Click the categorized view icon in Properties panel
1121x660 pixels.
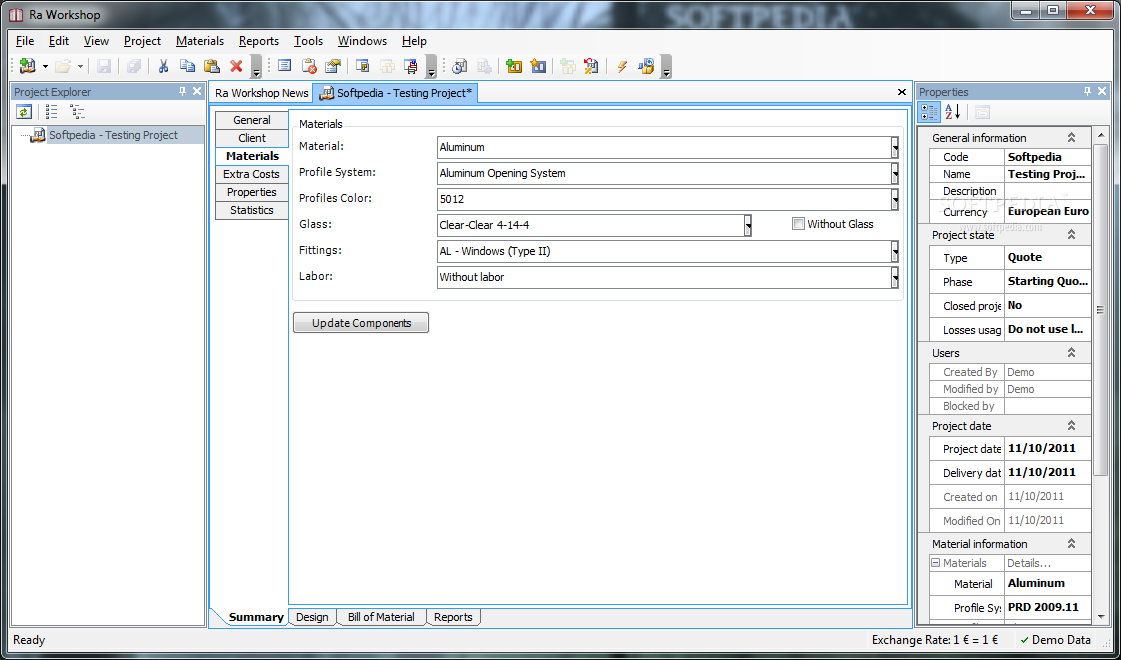point(929,112)
